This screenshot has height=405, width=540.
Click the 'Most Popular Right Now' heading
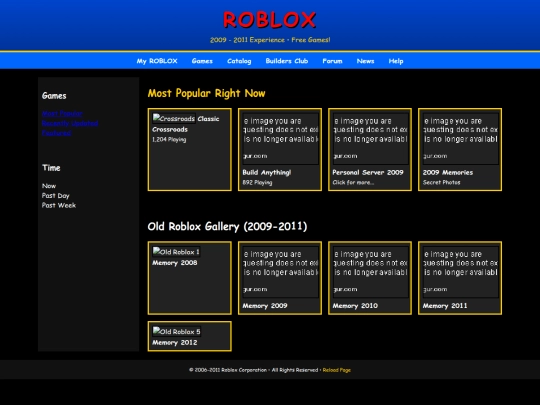207,93
